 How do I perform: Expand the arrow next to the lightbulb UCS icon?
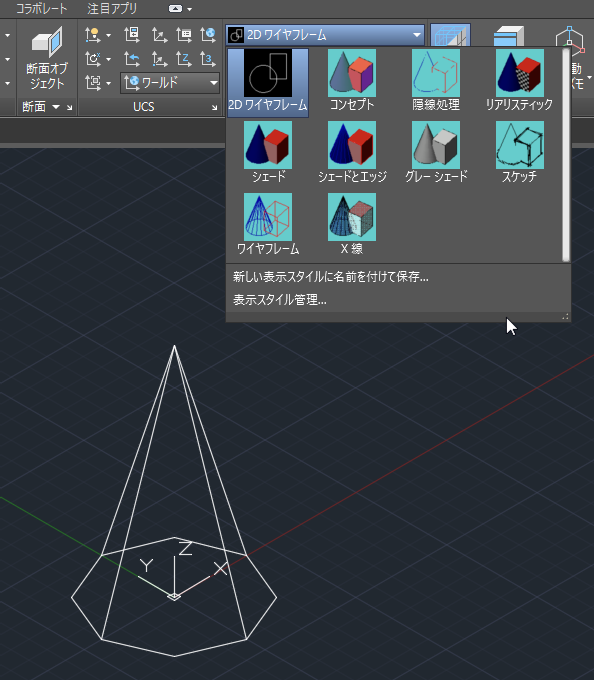coord(108,35)
